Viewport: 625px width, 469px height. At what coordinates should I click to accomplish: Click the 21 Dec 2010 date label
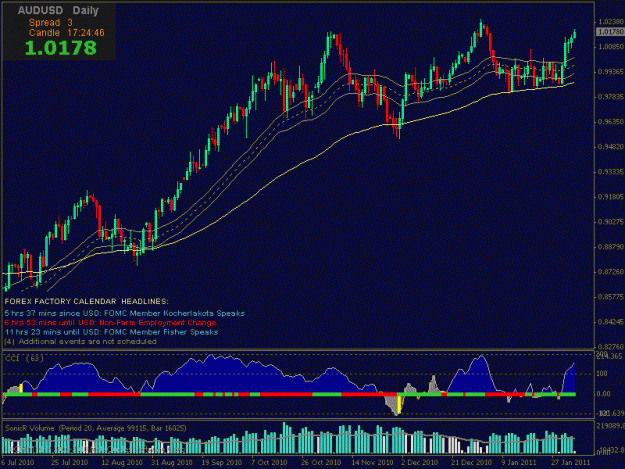471,463
